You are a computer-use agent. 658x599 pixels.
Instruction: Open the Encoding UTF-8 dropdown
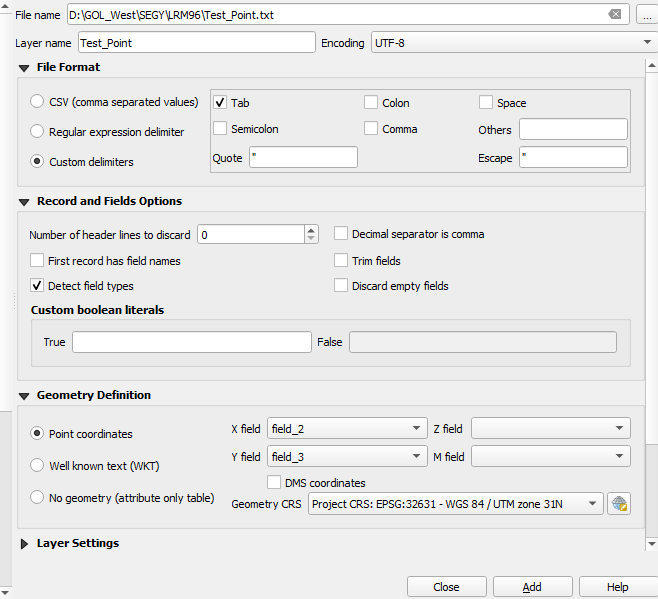click(512, 43)
